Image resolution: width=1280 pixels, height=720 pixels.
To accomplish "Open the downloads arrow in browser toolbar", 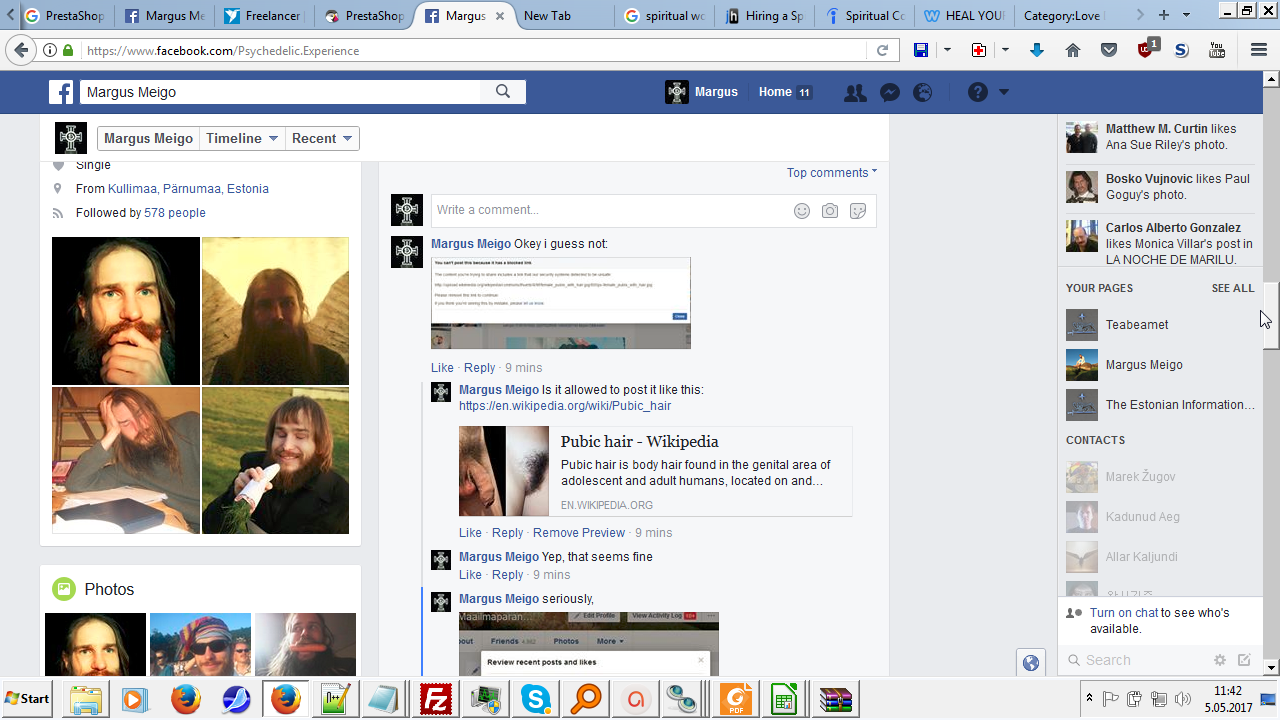I will click(x=1037, y=50).
